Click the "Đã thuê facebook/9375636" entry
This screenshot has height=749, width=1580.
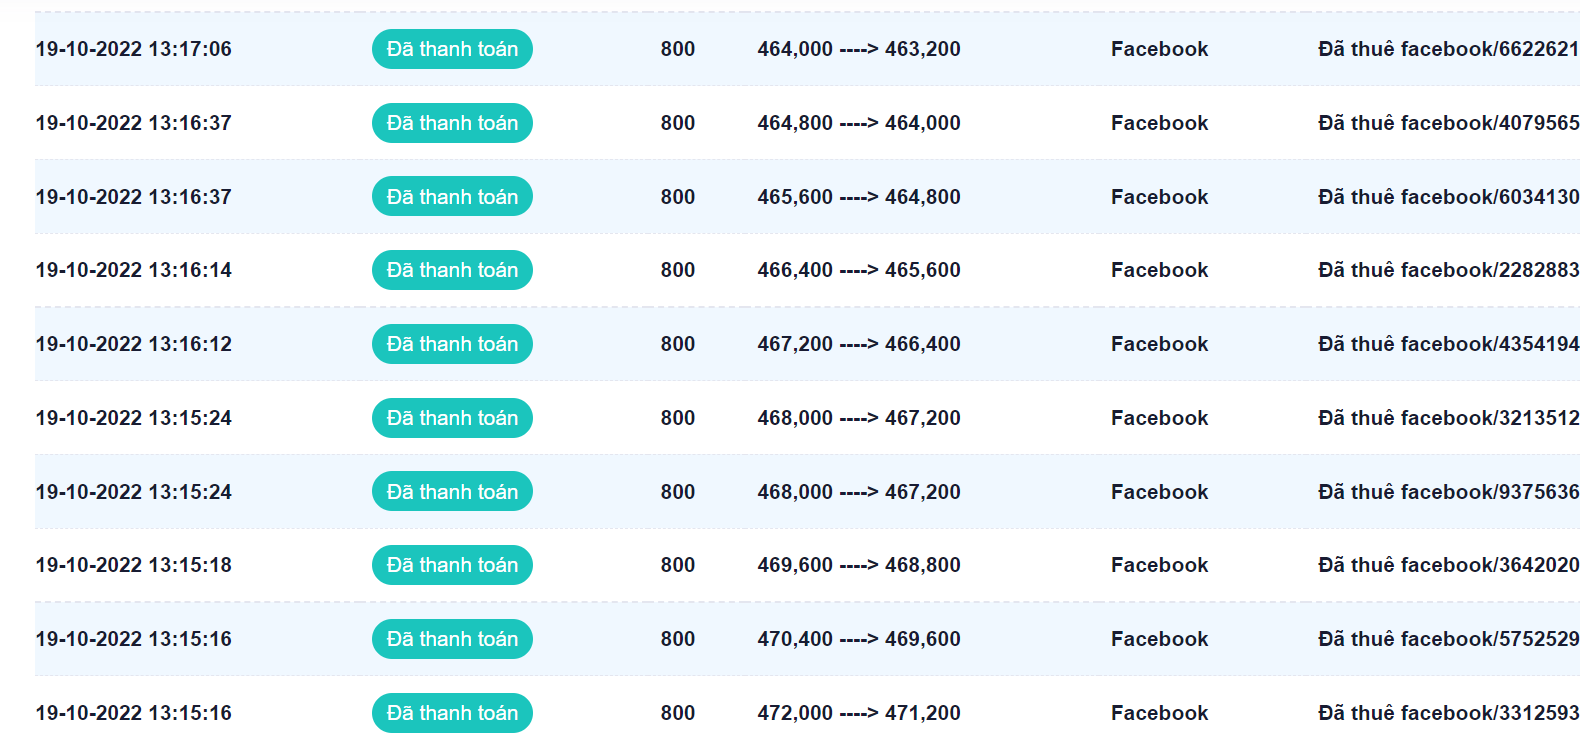(x=1447, y=492)
